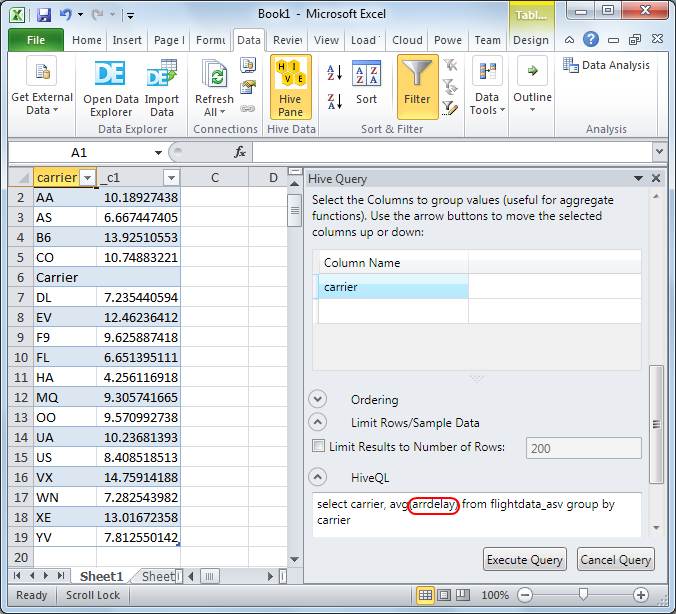Screen dimensions: 676x614
Task: Collapse the HiveQL section
Action: [318, 477]
